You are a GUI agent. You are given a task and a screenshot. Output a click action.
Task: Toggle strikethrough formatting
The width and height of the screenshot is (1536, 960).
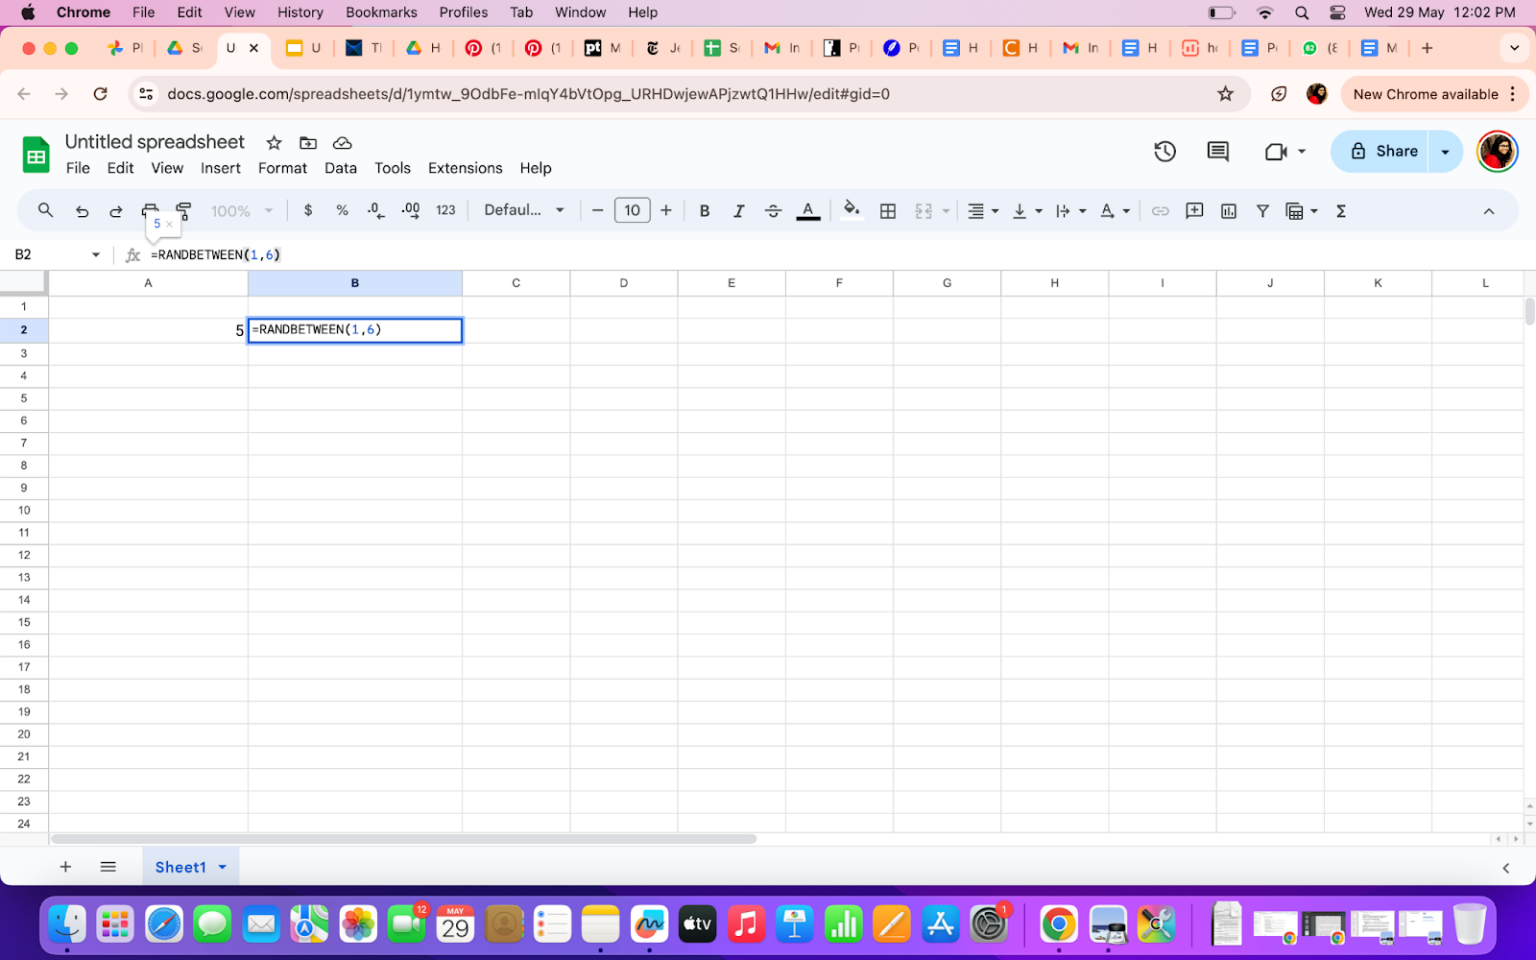tap(772, 210)
